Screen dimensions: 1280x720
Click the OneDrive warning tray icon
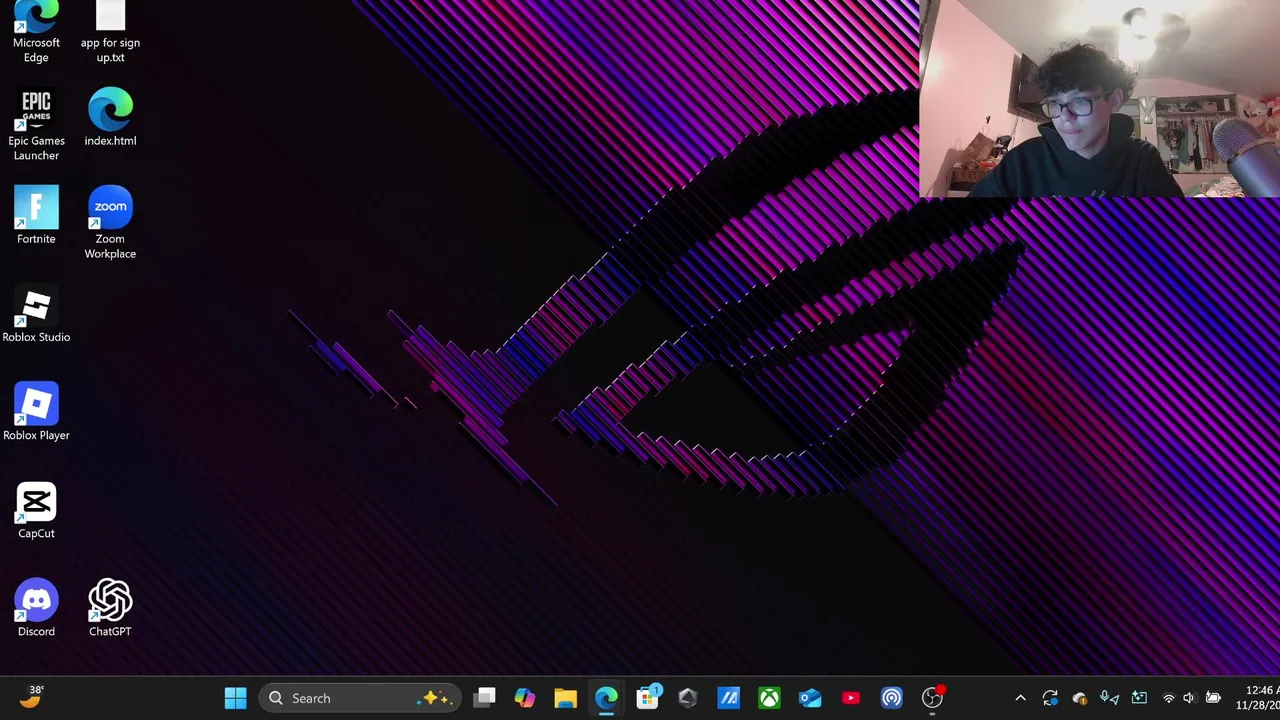pos(1080,698)
